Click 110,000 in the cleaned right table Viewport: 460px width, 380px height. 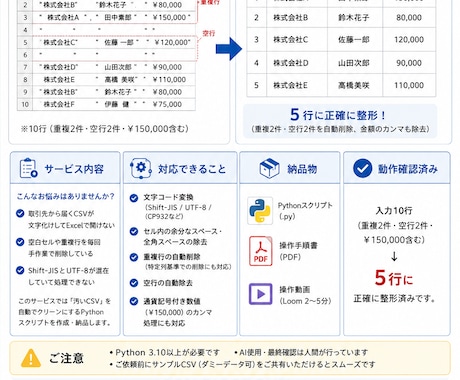tap(409, 85)
